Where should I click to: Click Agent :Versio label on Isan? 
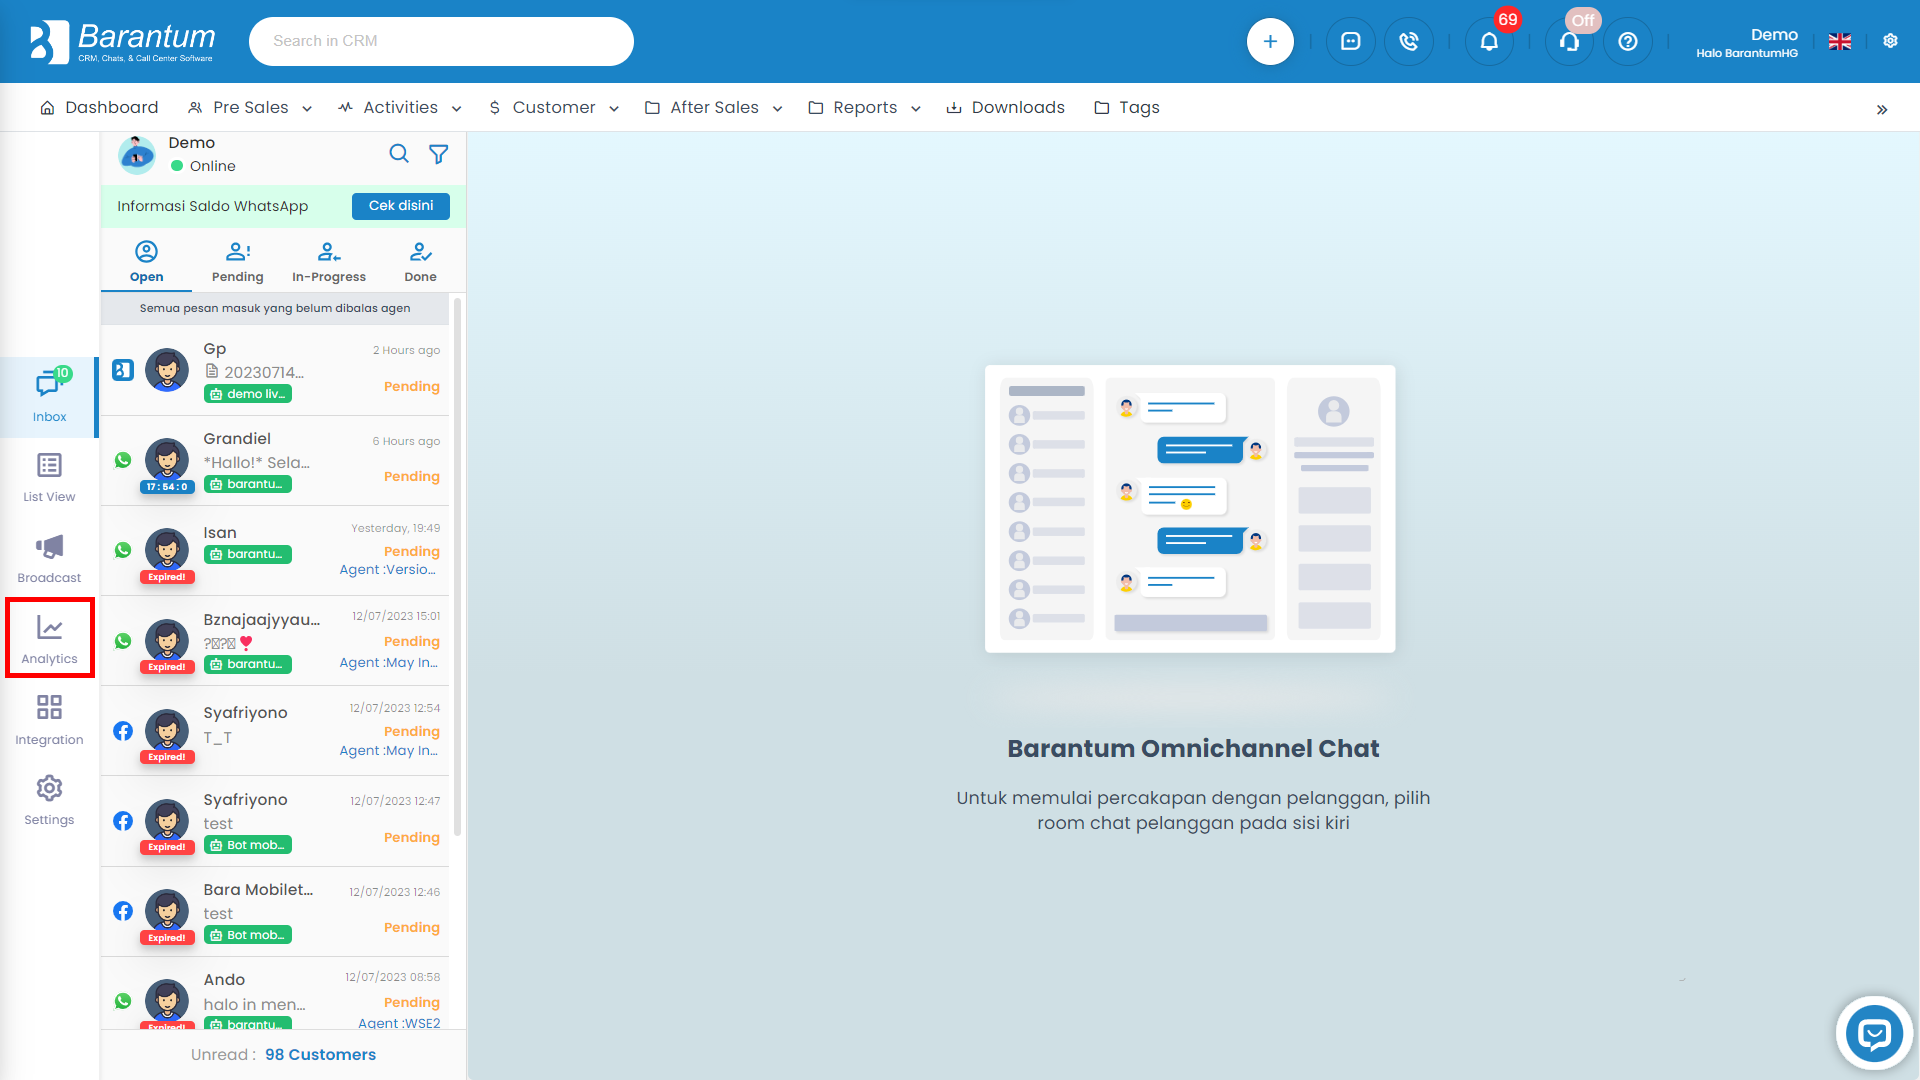point(388,570)
